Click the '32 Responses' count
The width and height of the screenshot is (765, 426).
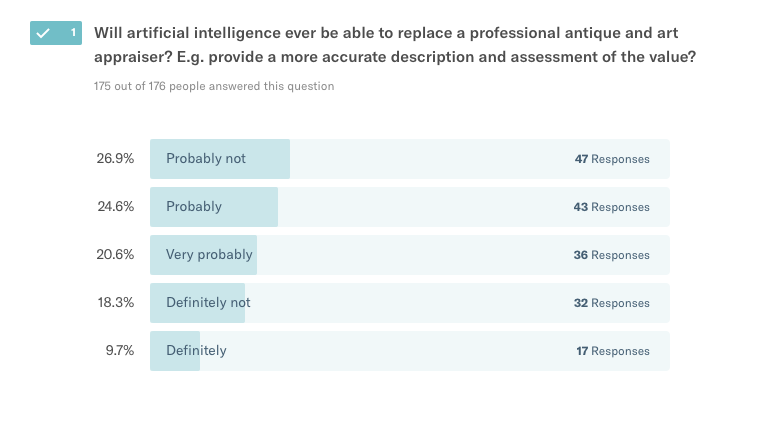click(612, 303)
